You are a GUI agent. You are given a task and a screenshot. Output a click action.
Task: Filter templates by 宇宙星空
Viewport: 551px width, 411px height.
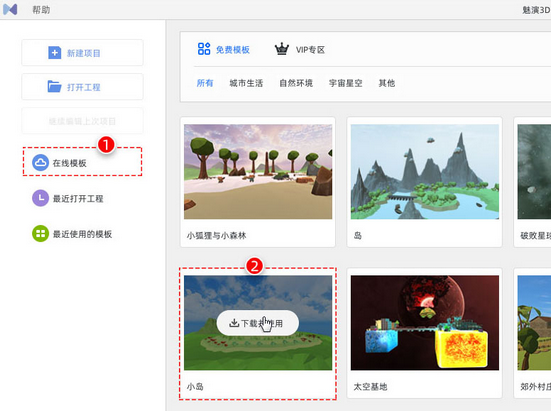pos(345,83)
